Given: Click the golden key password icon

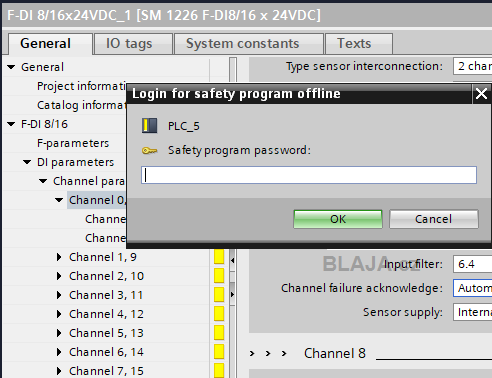Looking at the screenshot, I should (x=149, y=151).
